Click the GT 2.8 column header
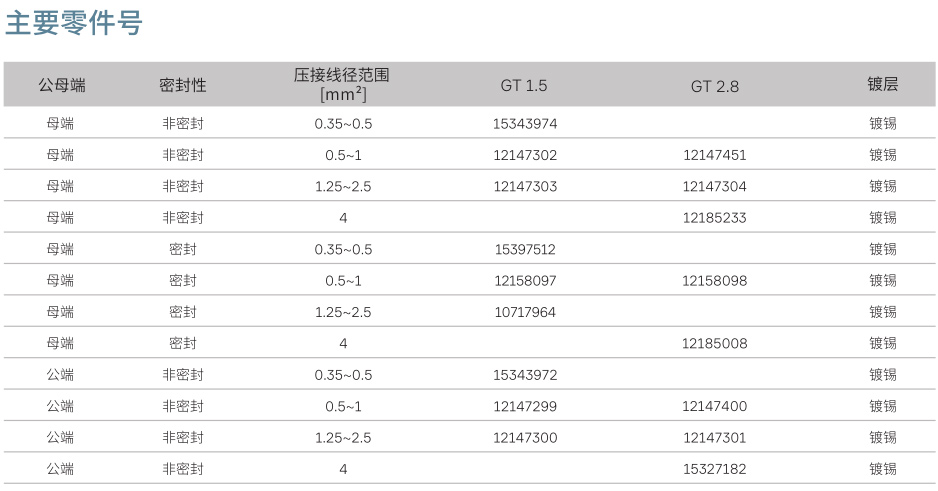 pos(714,86)
